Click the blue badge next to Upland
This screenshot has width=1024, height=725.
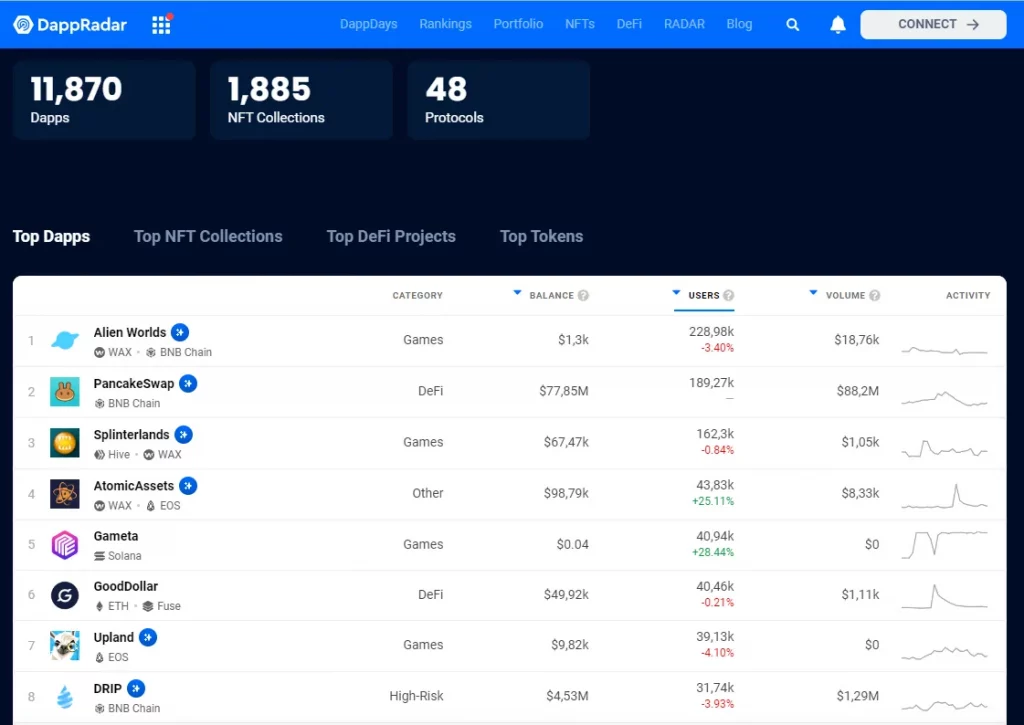tap(148, 637)
